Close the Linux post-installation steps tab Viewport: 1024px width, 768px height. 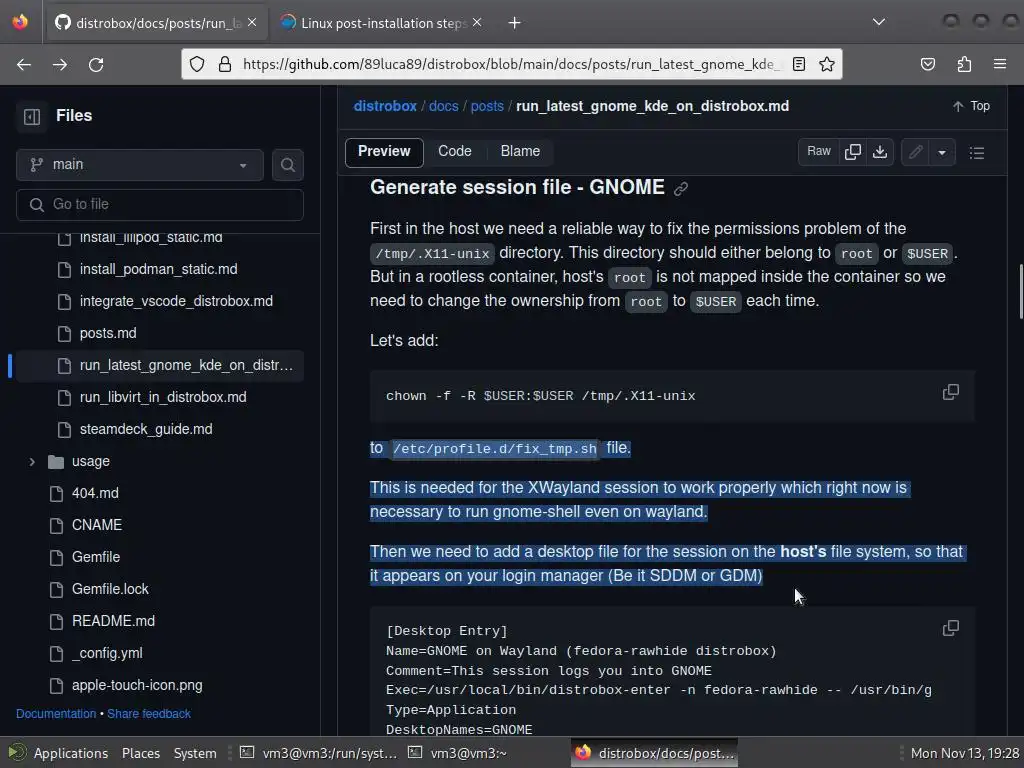point(477,23)
